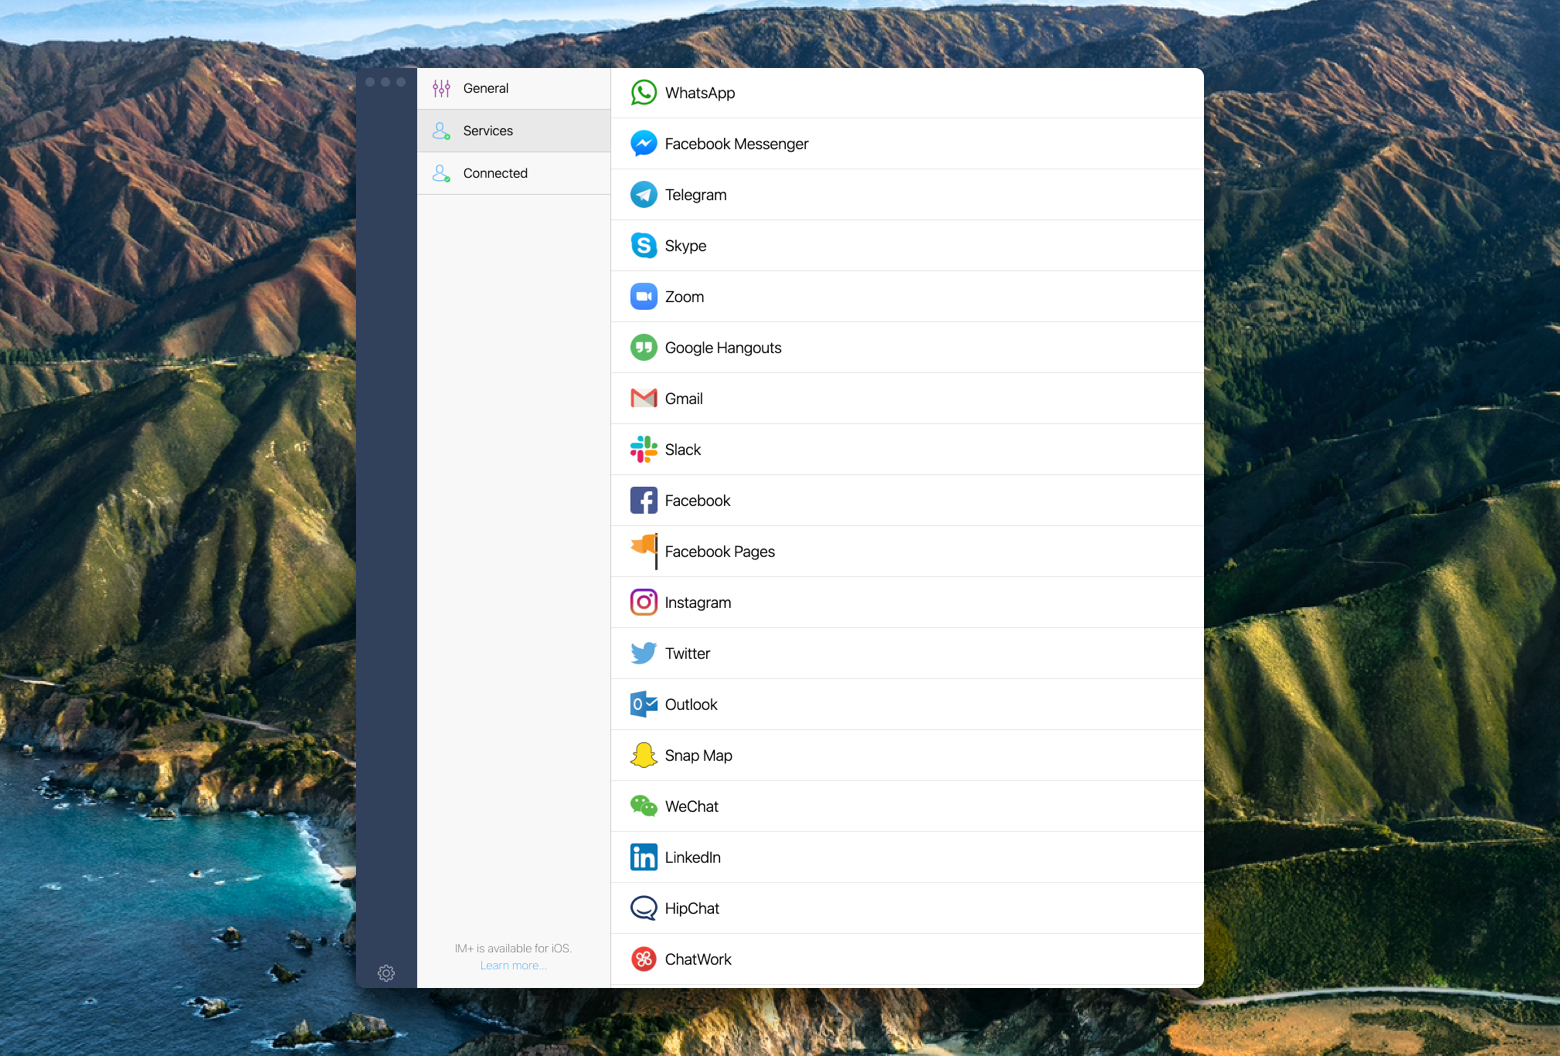Click the ChatWork icon
The image size is (1560, 1056).
pyautogui.click(x=644, y=960)
